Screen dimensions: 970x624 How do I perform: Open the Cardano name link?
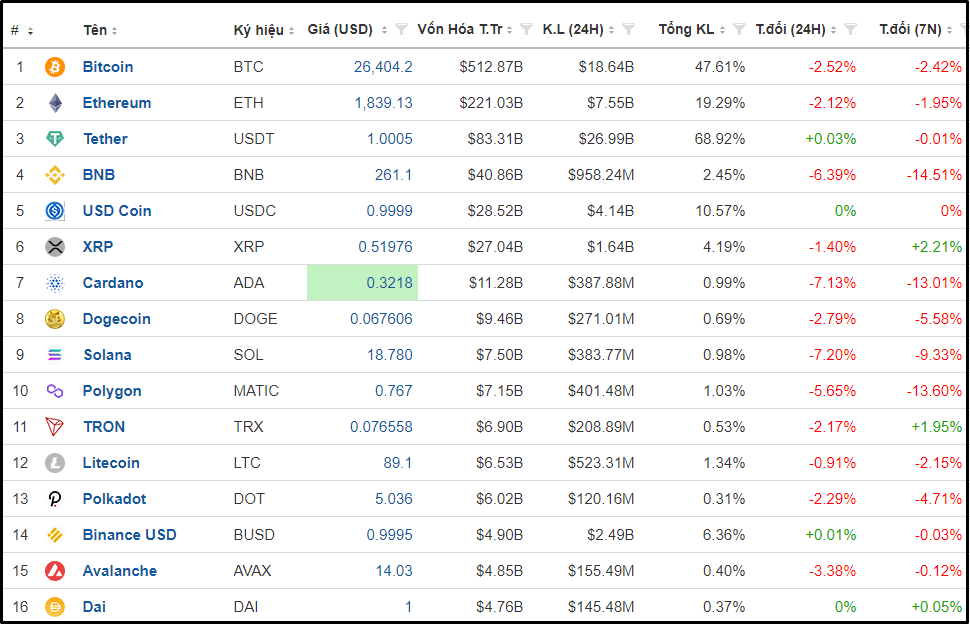(x=112, y=283)
